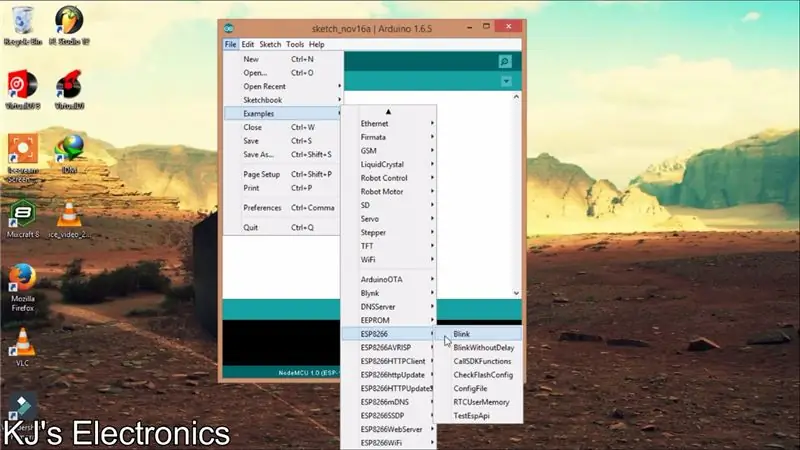
Task: Choose Close from the File menu
Action: (x=283, y=127)
